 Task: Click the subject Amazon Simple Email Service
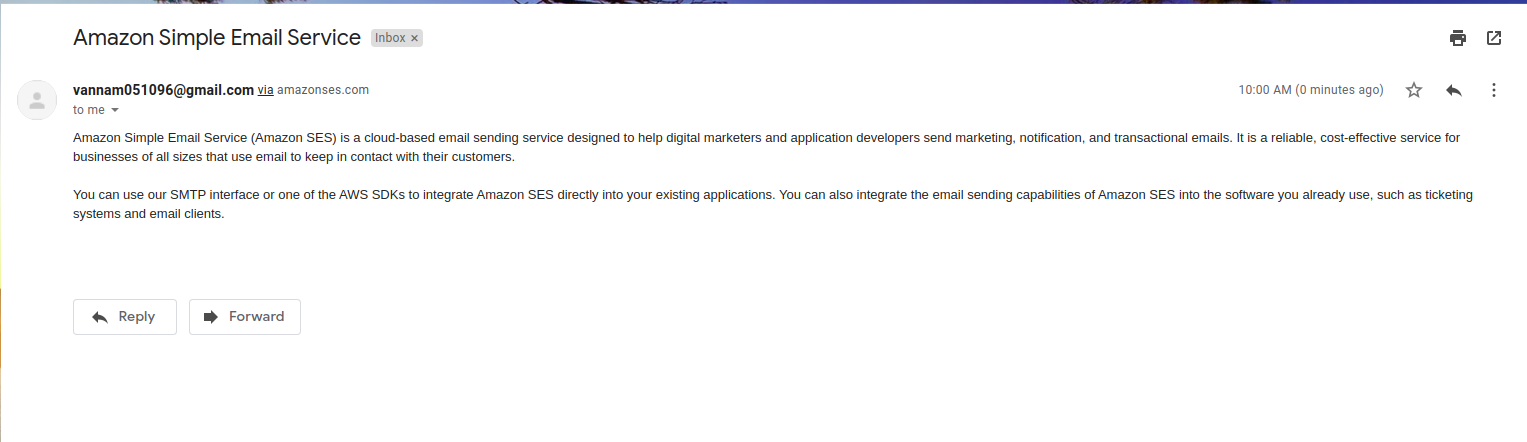(217, 38)
